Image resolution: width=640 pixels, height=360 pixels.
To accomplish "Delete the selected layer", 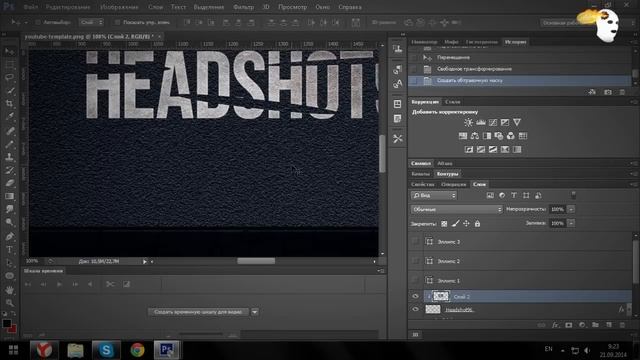I will pyautogui.click(x=622, y=325).
